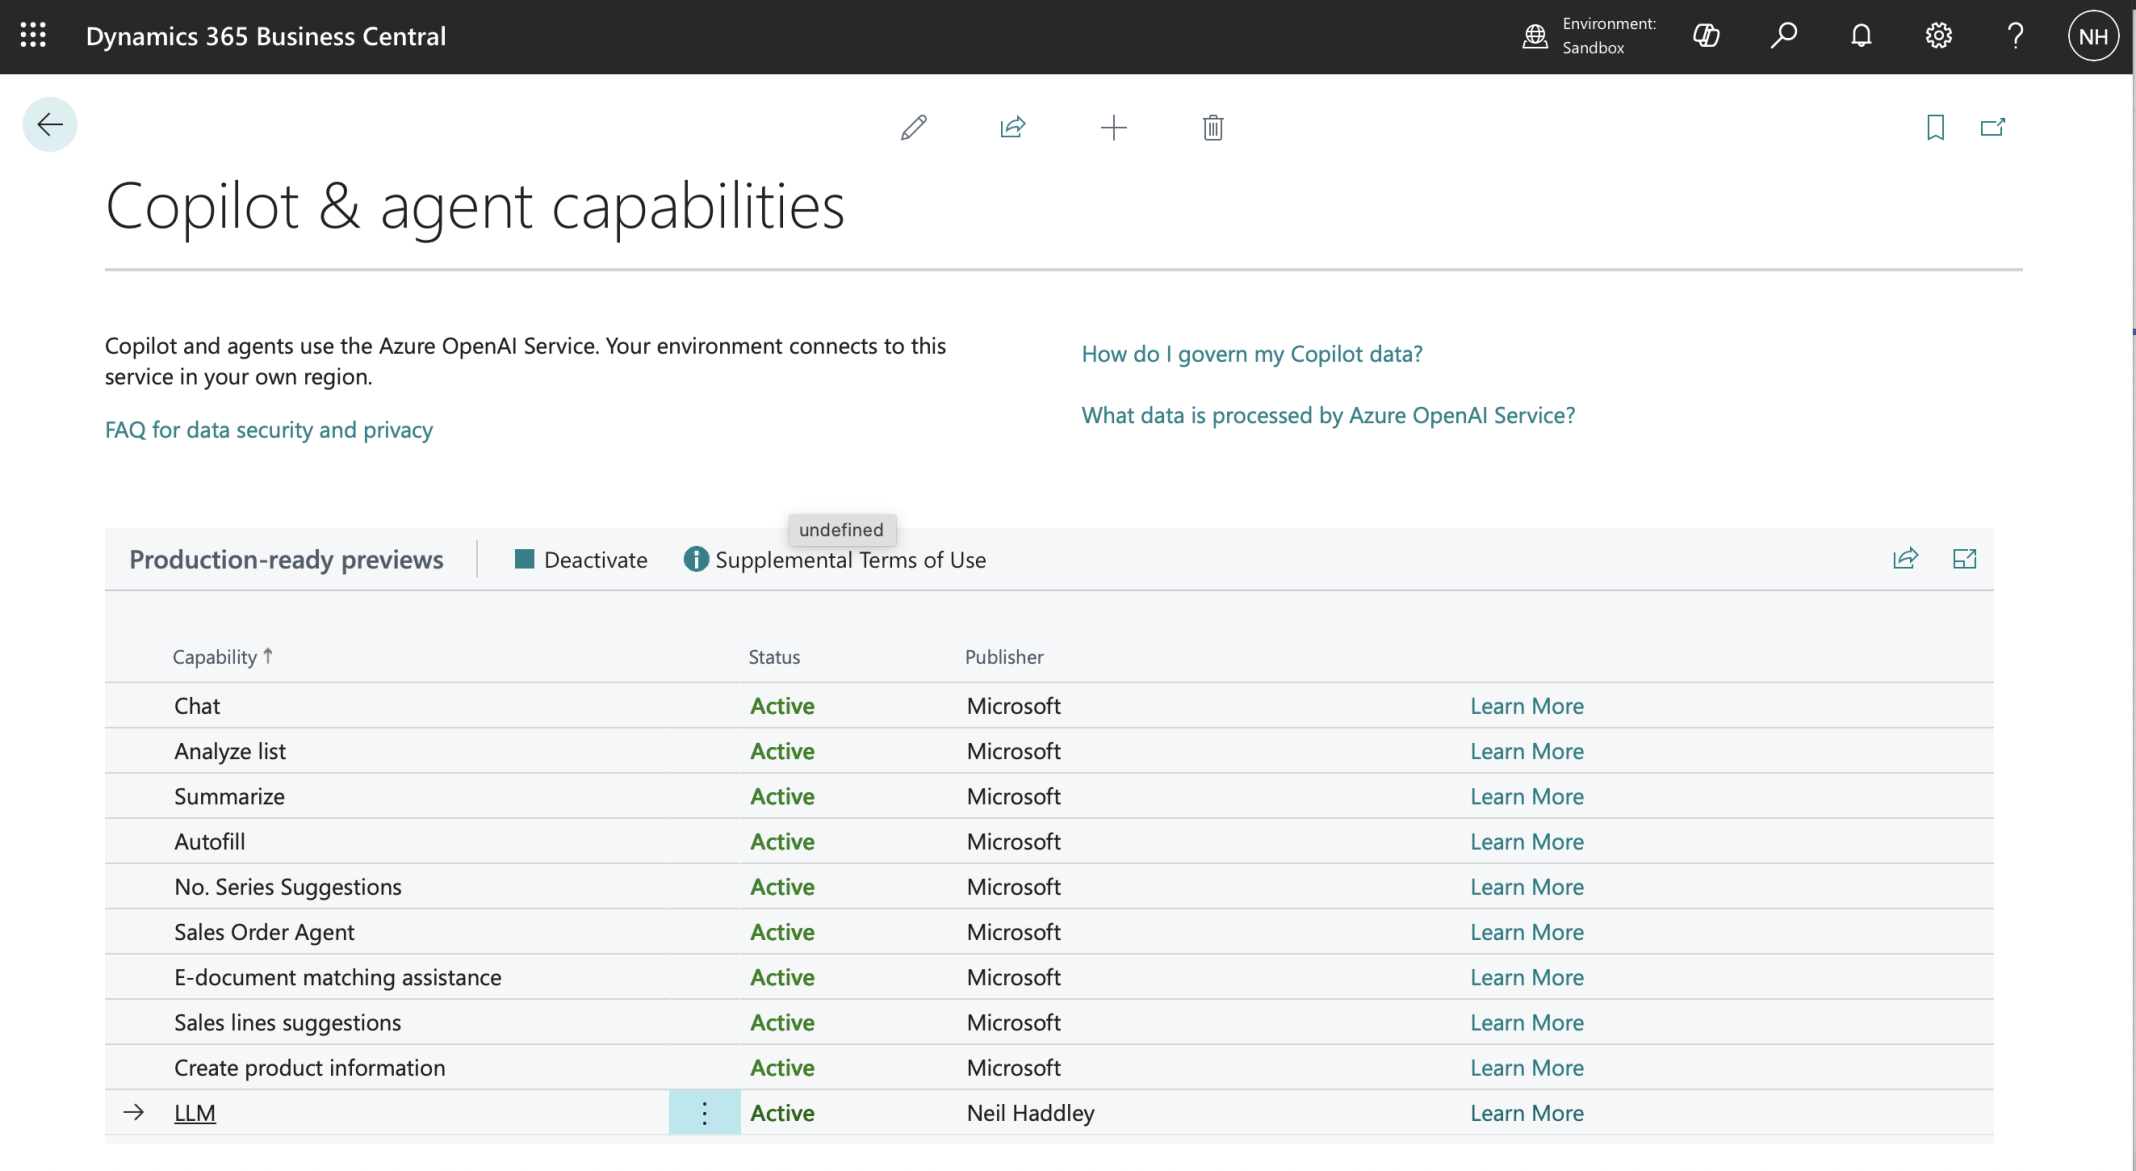The image size is (2136, 1171).
Task: Open the notifications bell
Action: coord(1861,37)
